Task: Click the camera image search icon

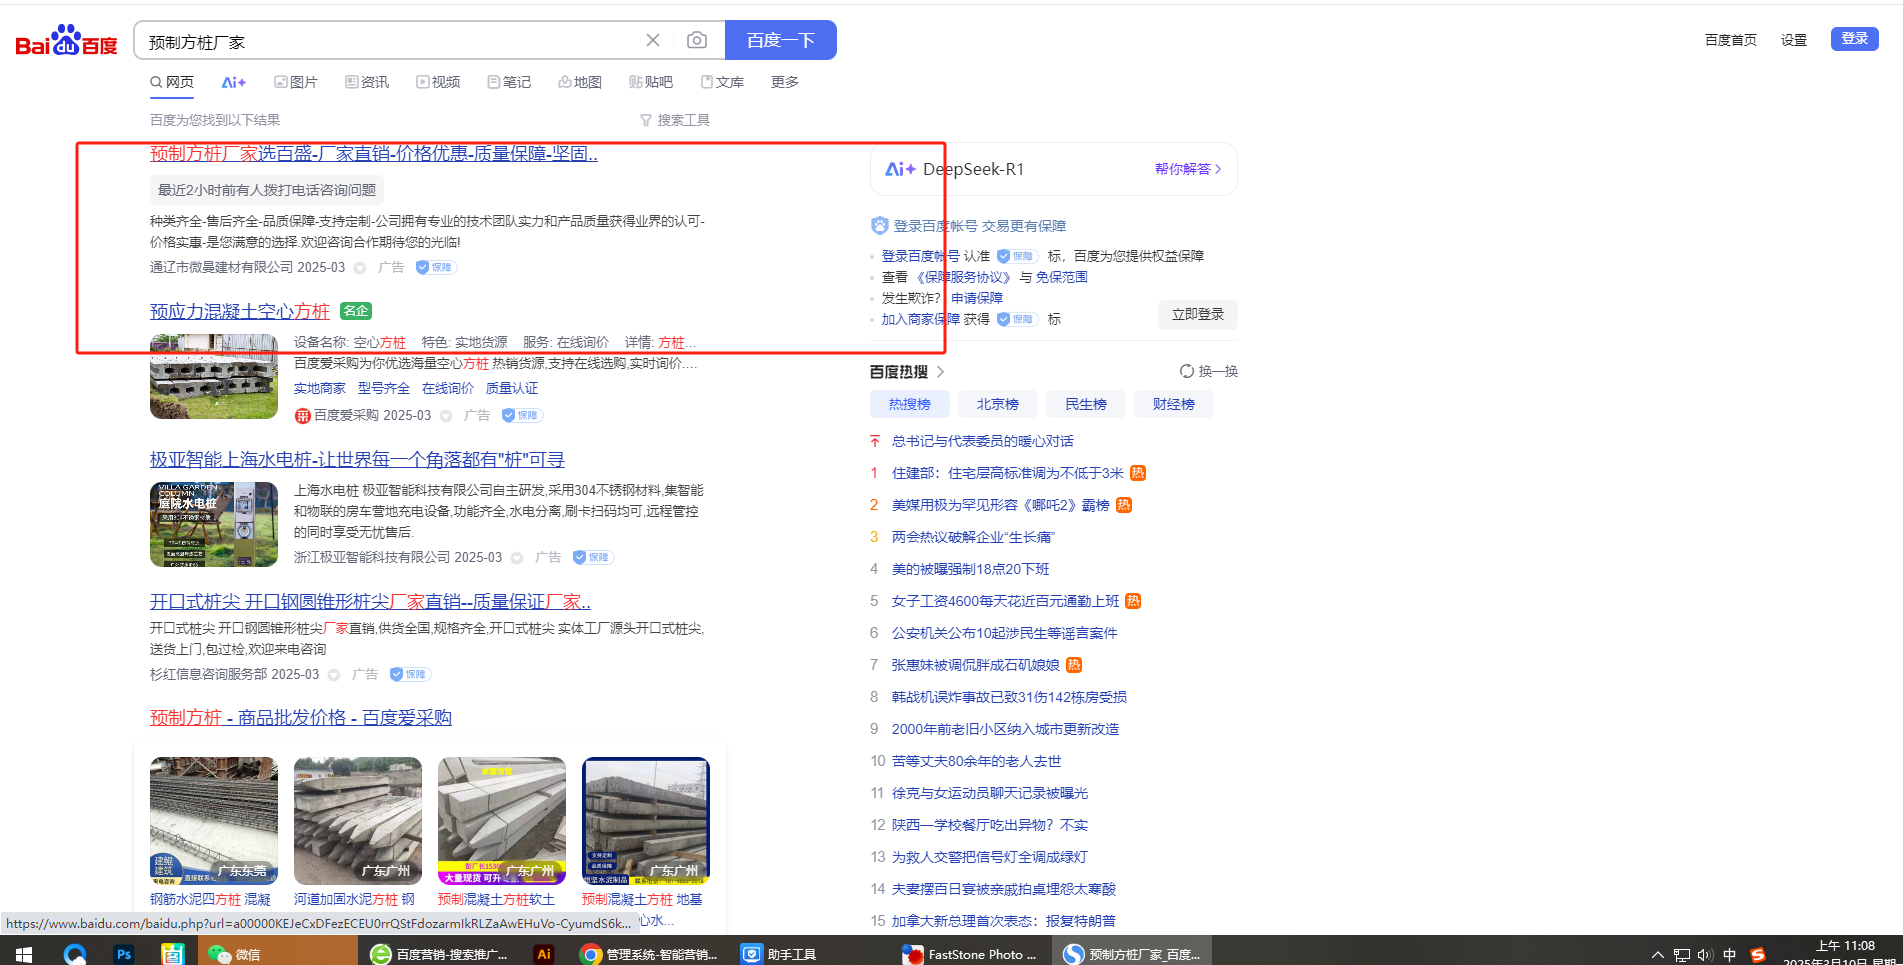Action: pyautogui.click(x=697, y=40)
